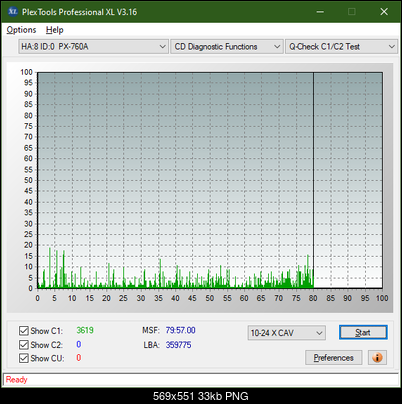
Task: Open the 10-24 X CAV speed dropdown
Action: tap(287, 333)
